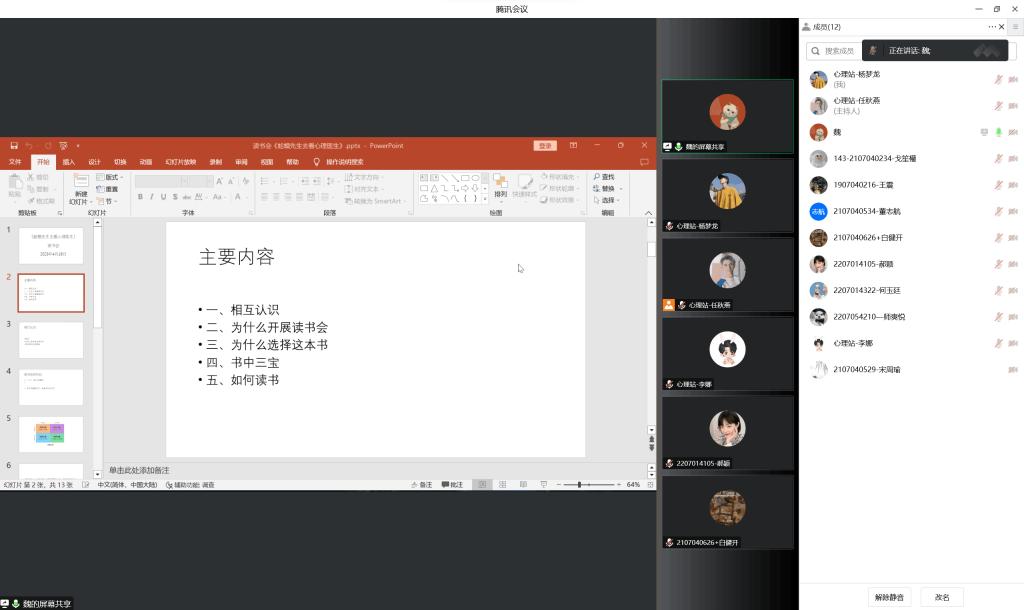Viewport: 1024px width, 610px height.
Task: Apply italic formatting to text
Action: point(152,197)
